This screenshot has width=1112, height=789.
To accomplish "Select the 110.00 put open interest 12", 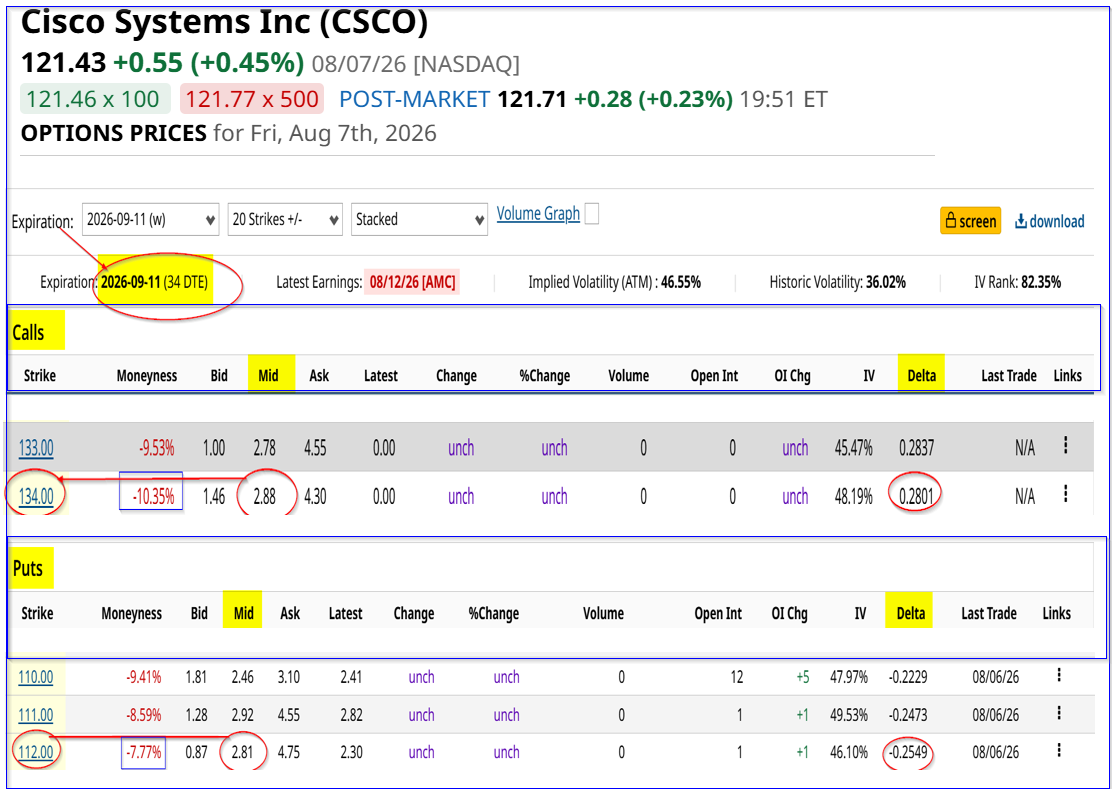I will 735,677.
